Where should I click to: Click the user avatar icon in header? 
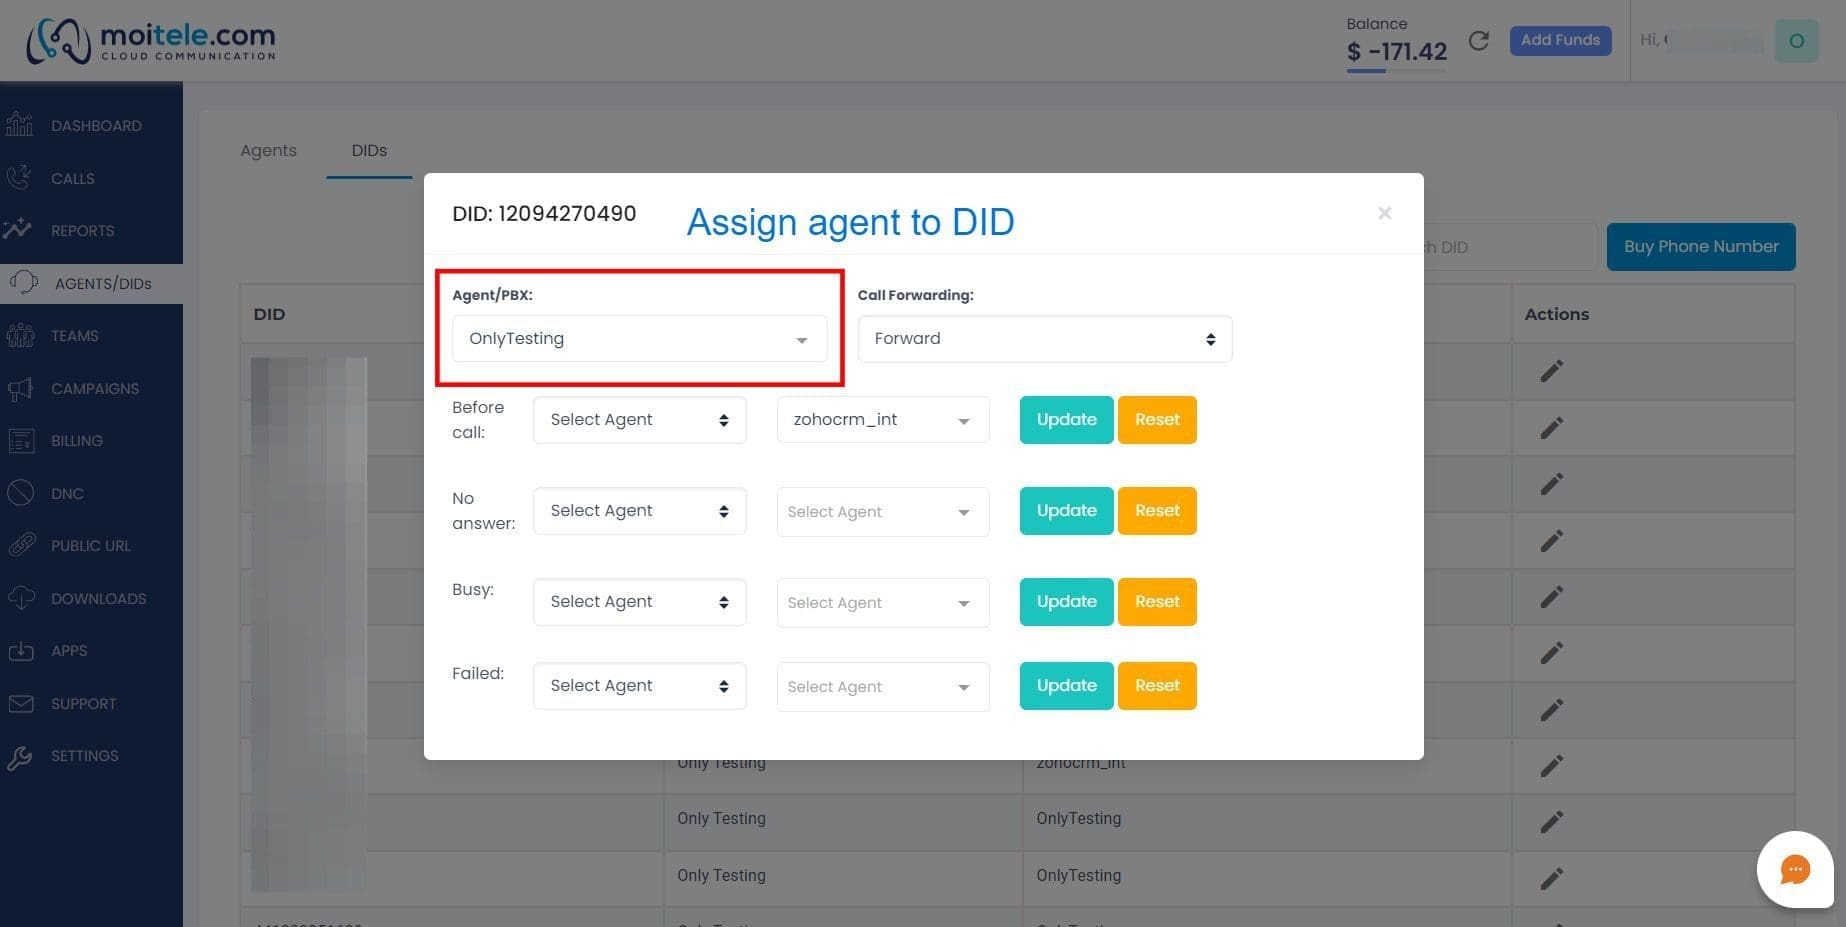(1796, 41)
